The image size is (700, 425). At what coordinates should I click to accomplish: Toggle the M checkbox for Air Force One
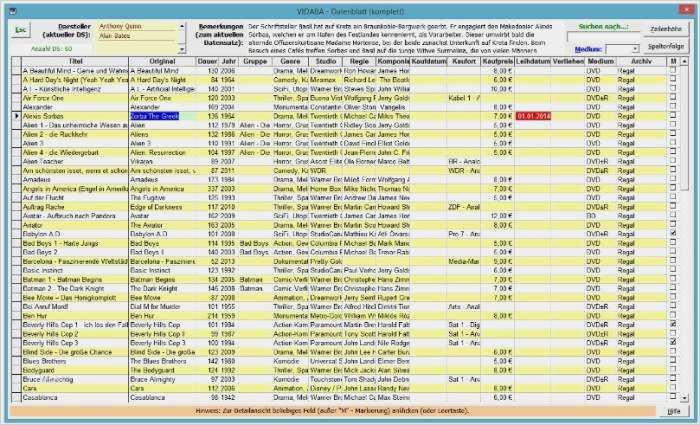pos(673,98)
